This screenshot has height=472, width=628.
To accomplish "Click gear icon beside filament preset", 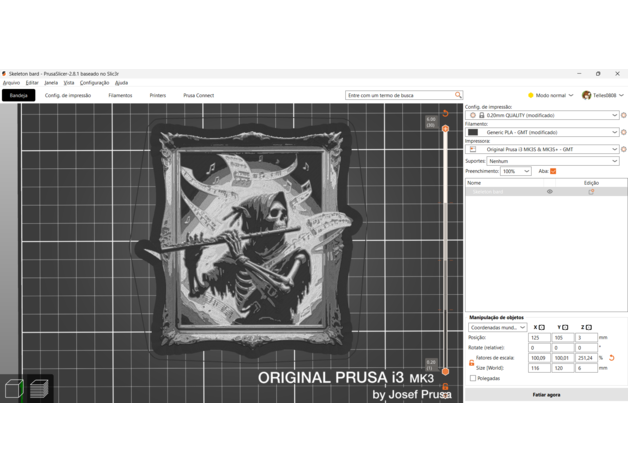I will click(624, 132).
